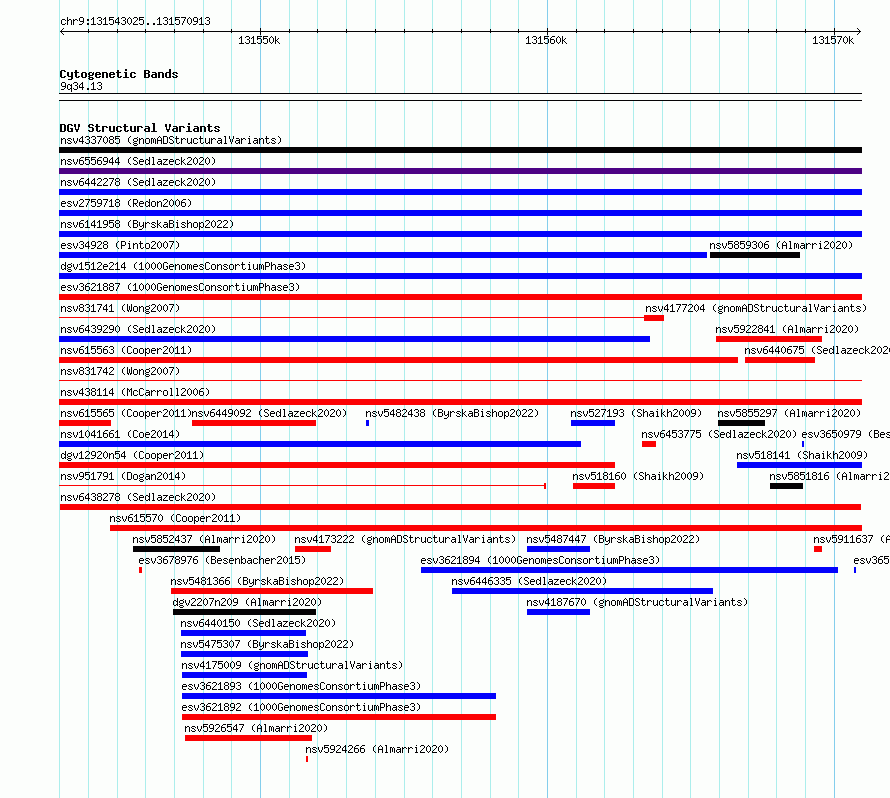Screen dimensions: 890x798
Task: Click the 131560k ruler position label
Action: (x=546, y=40)
